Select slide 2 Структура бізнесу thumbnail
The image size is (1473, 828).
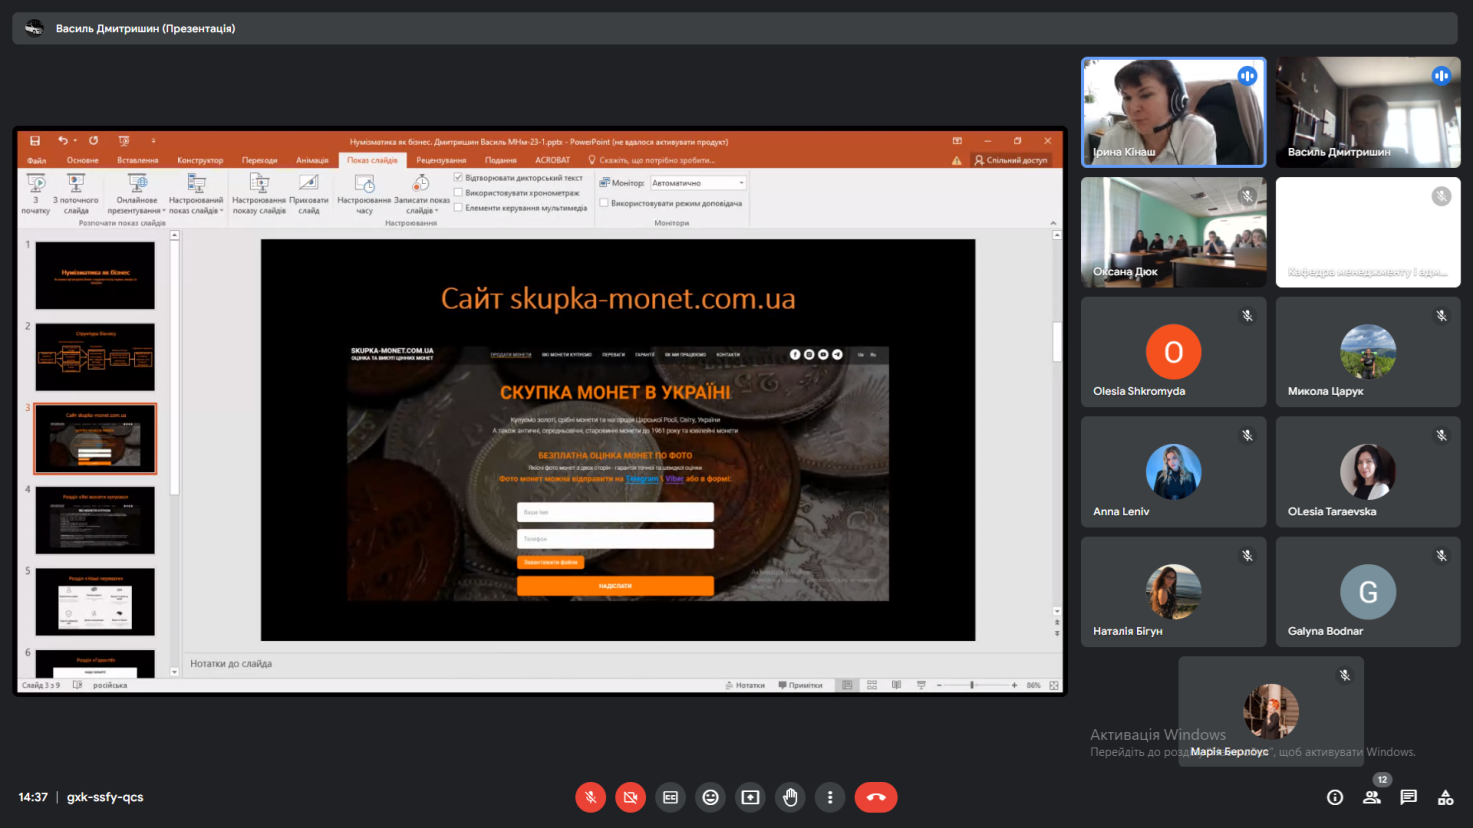(95, 357)
